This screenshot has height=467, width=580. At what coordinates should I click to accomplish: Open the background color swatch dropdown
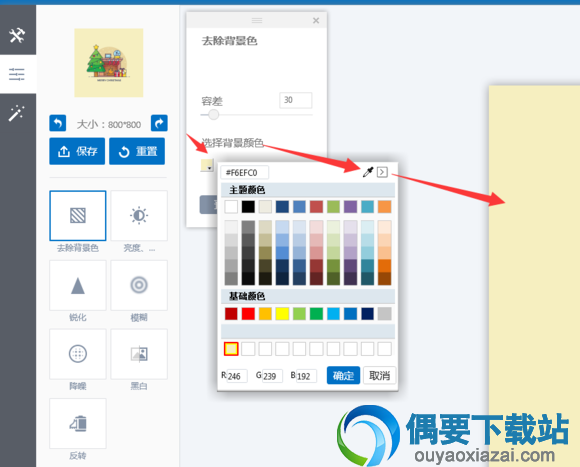tap(207, 165)
